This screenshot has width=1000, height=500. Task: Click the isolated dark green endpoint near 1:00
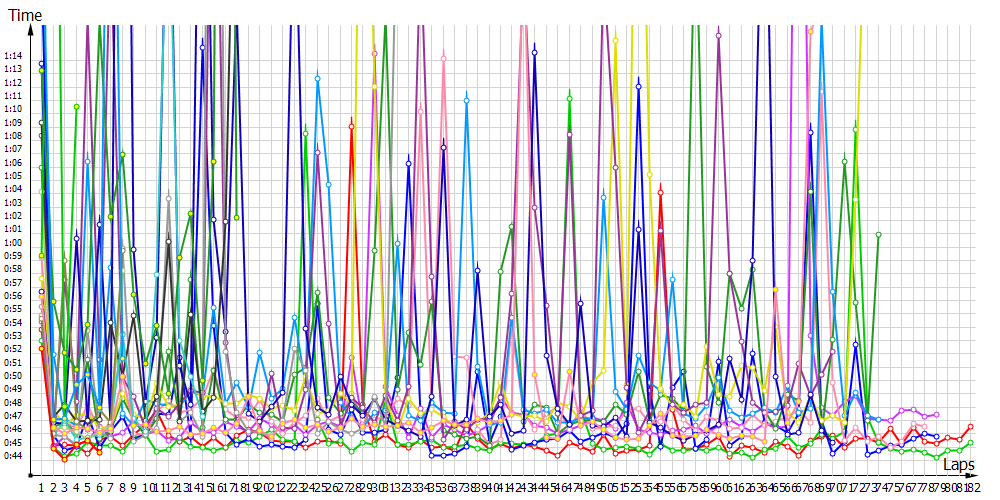(x=878, y=235)
